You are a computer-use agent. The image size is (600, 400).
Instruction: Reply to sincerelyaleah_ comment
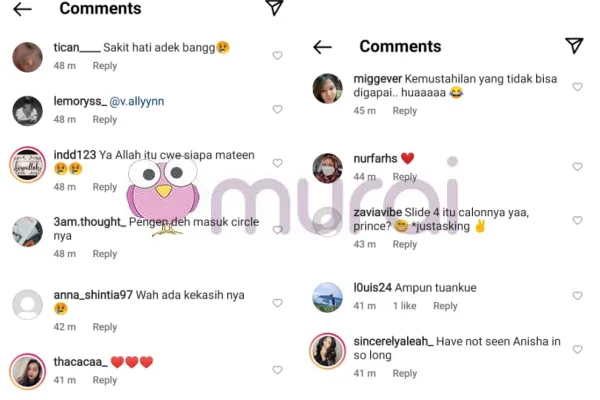(404, 373)
